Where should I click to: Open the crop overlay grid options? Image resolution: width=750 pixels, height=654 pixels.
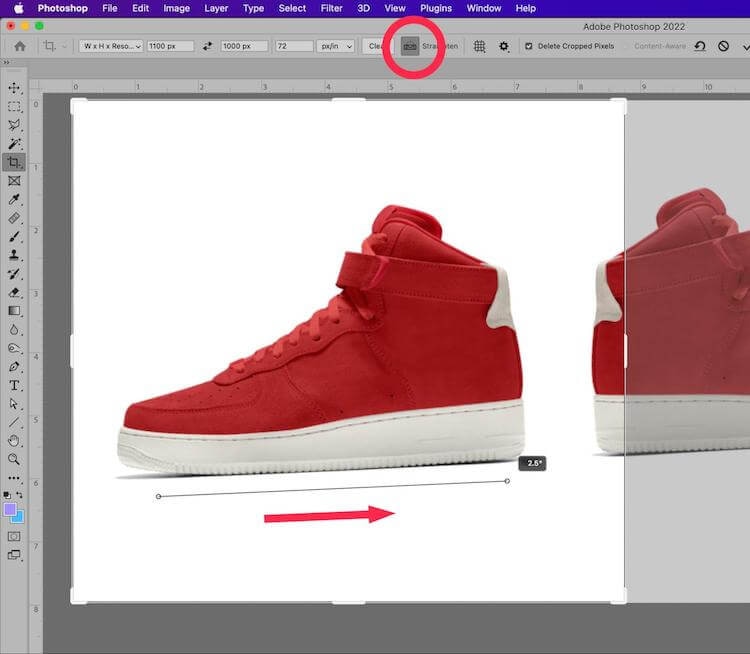pos(479,46)
